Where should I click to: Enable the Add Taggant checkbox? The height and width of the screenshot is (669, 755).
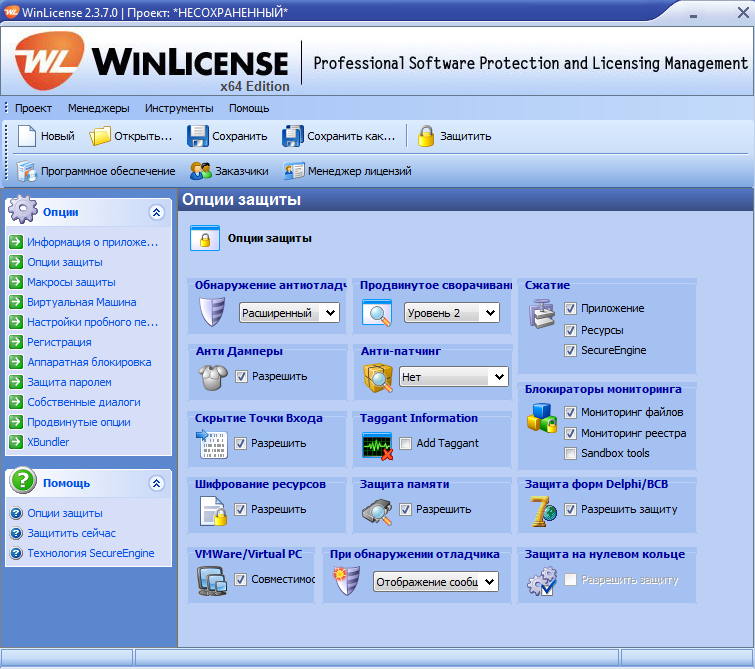(x=406, y=443)
